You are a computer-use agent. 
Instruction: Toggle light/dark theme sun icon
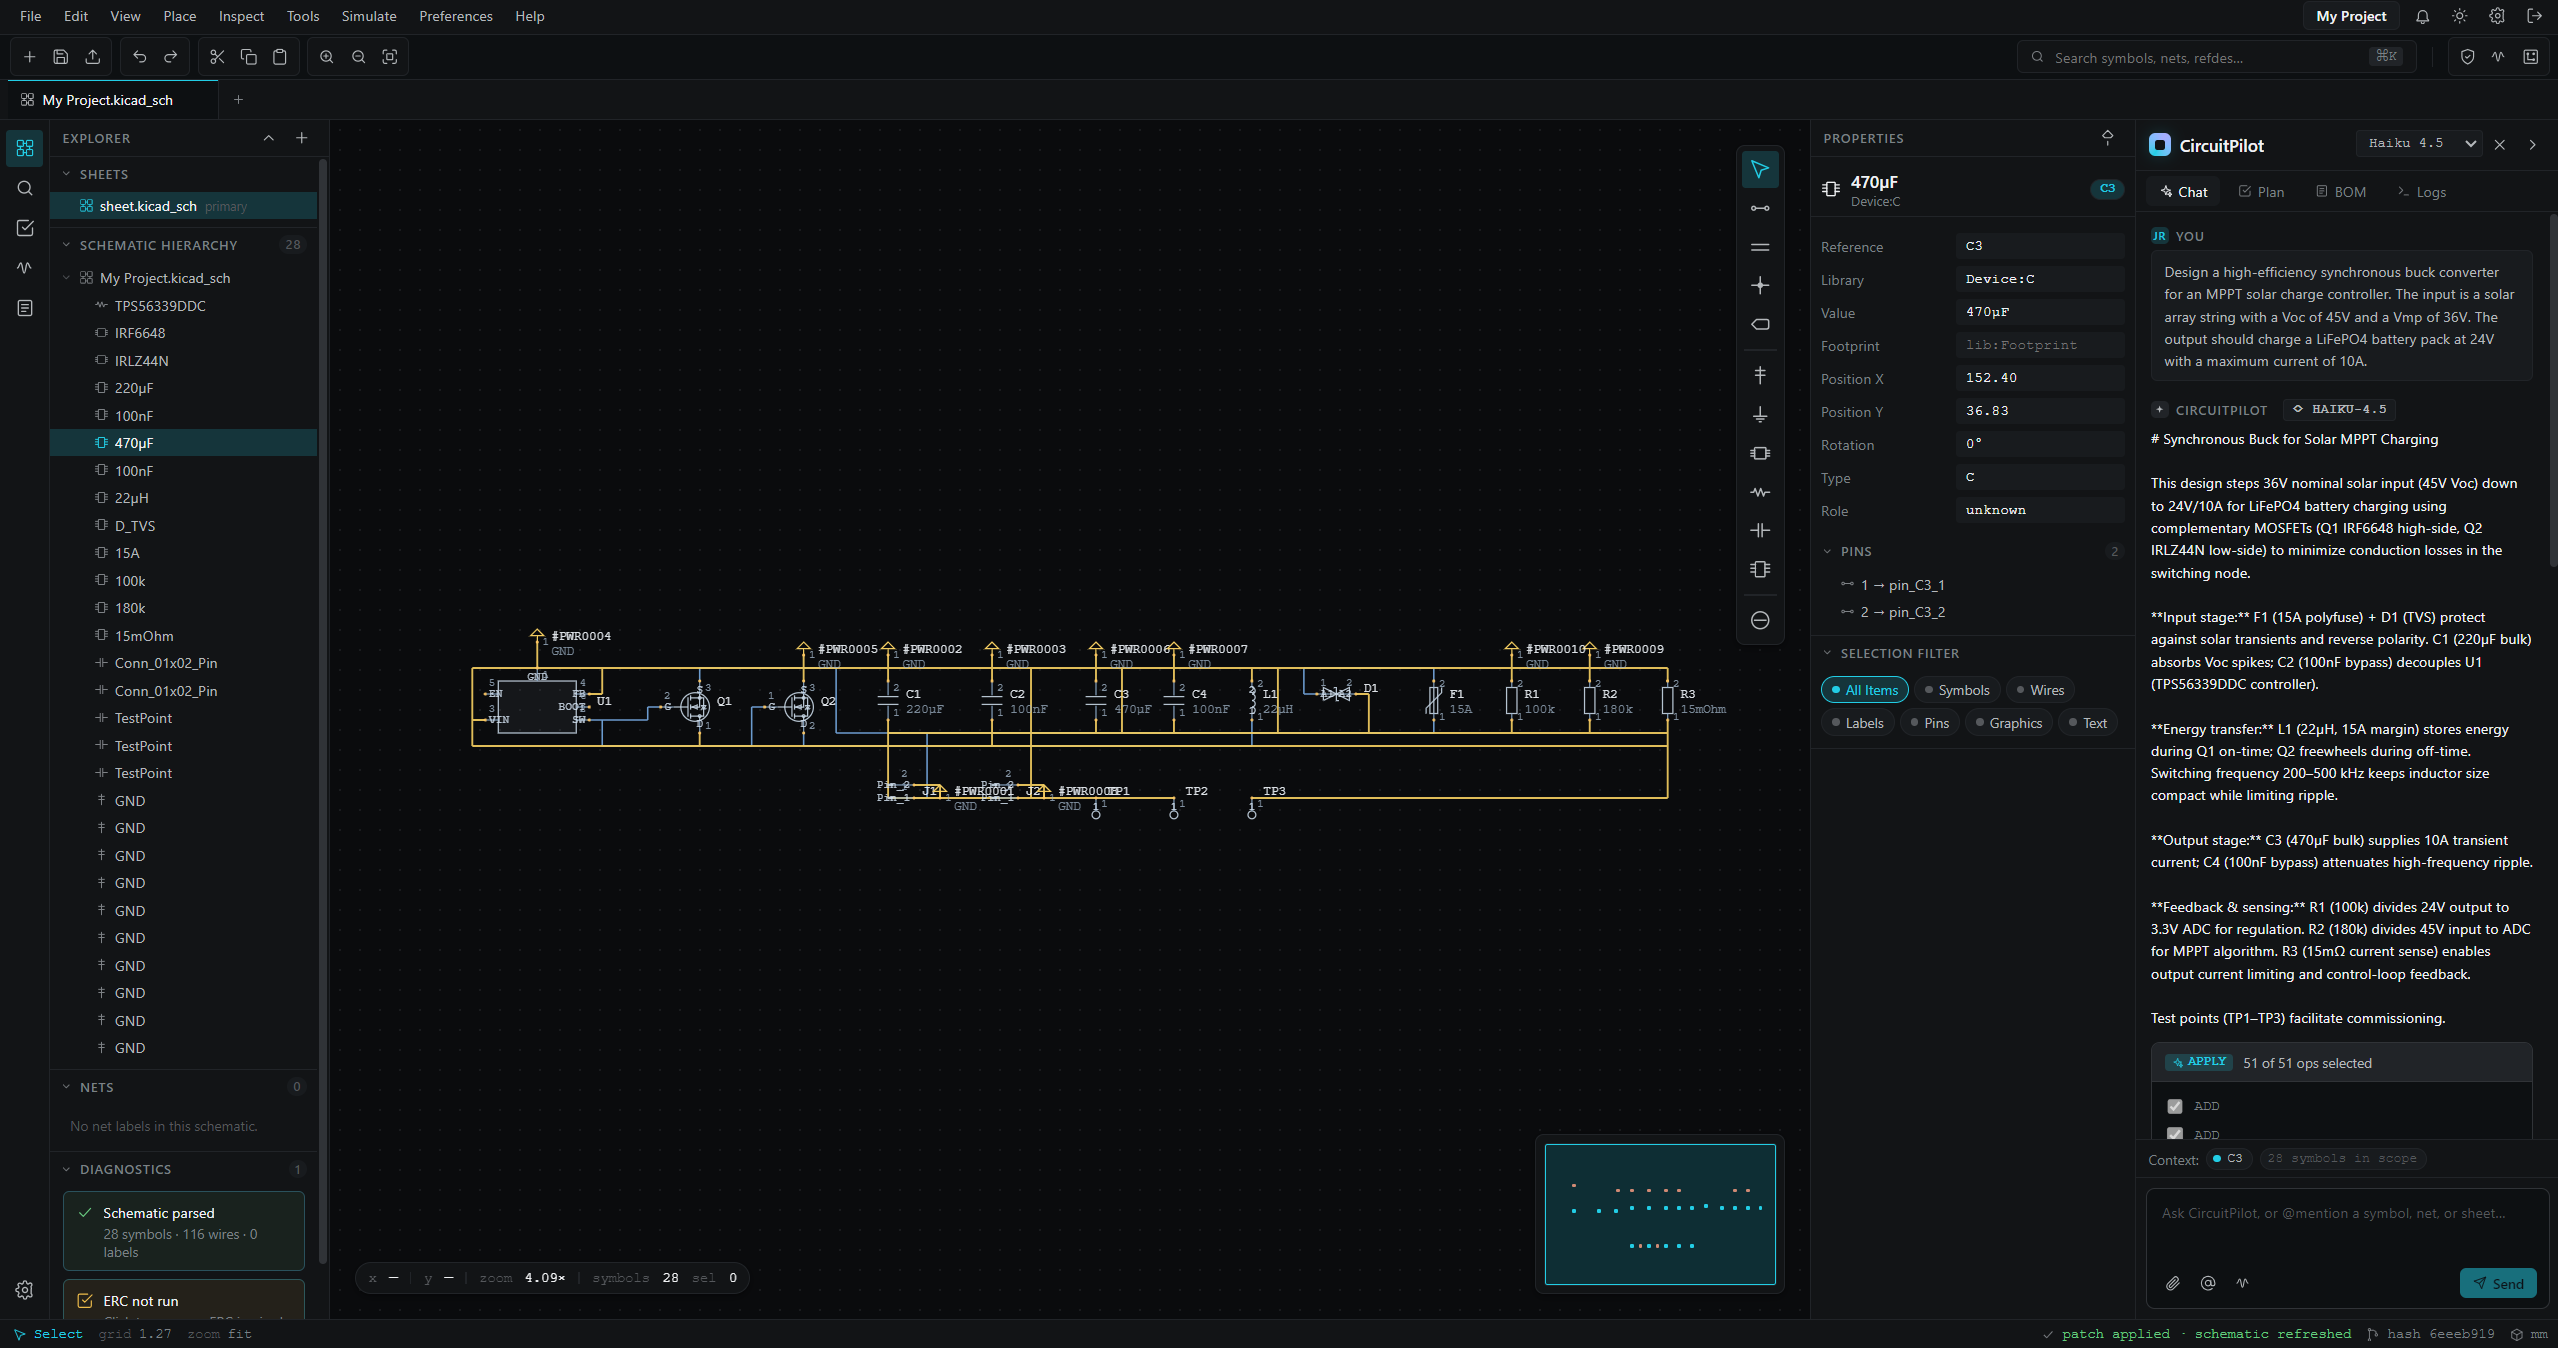(2460, 16)
